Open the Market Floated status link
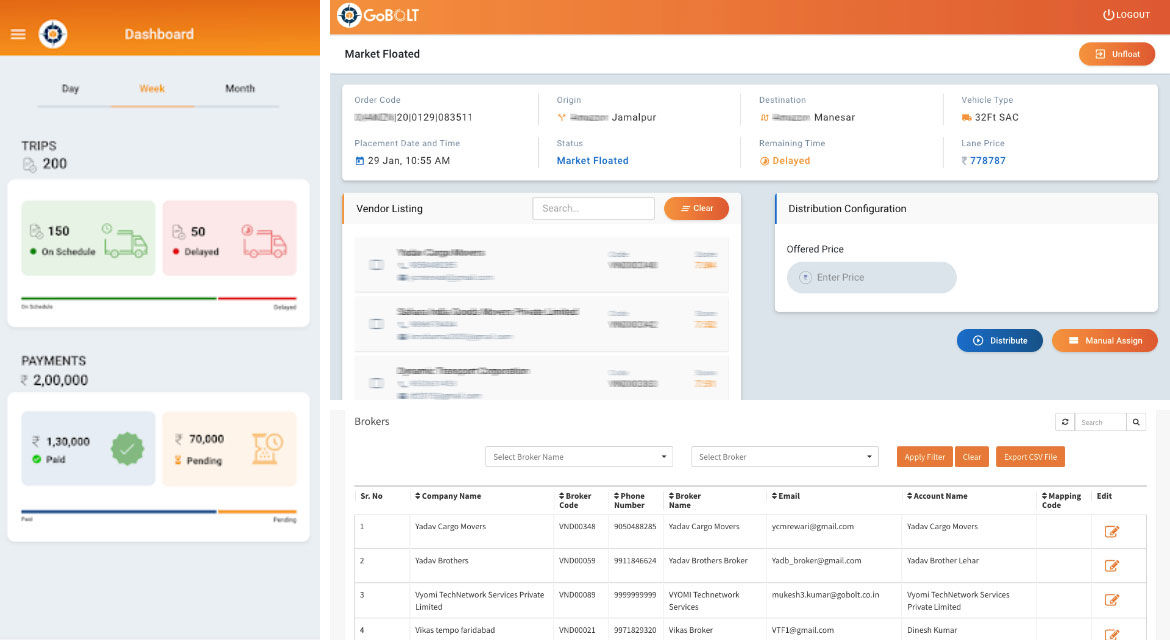 pos(592,161)
